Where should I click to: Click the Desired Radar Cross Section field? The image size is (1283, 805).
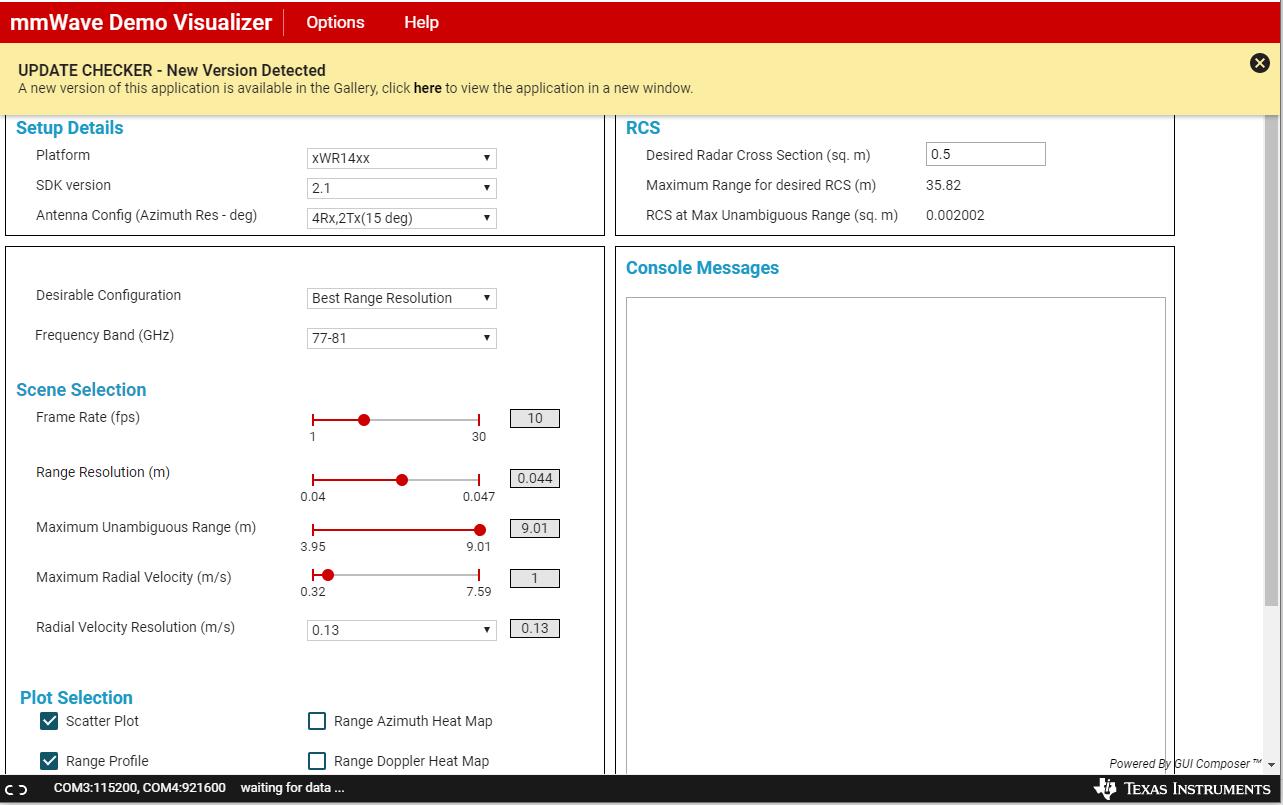point(986,154)
